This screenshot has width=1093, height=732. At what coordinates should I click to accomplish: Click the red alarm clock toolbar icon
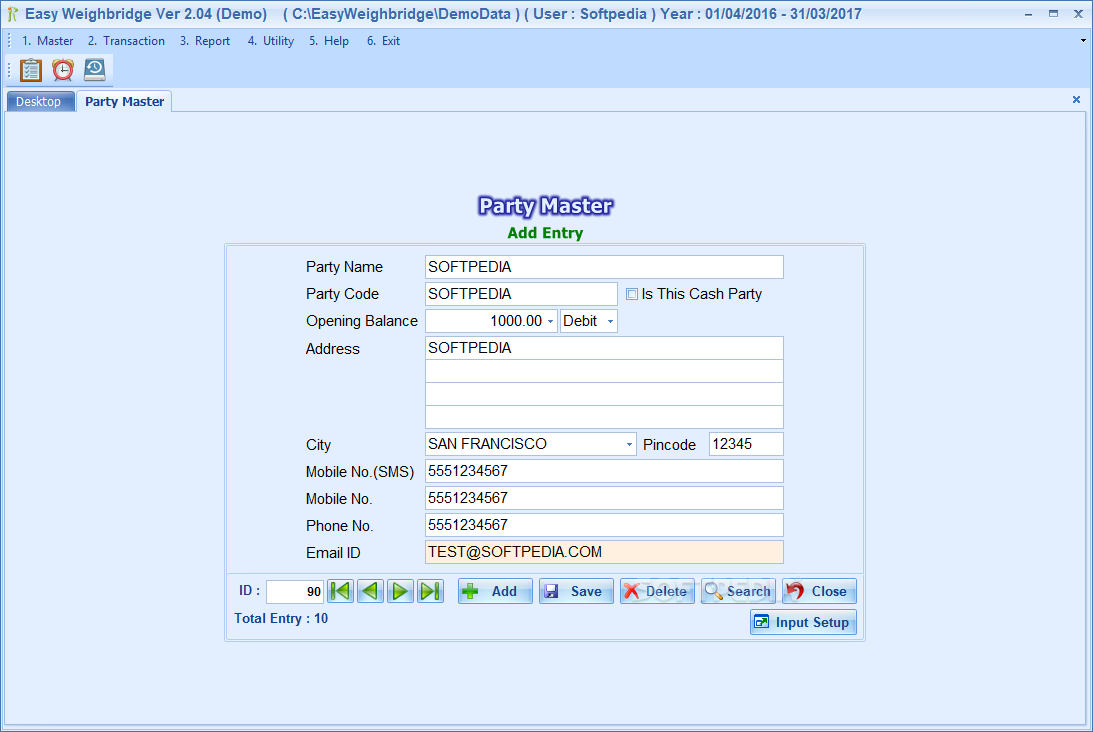pos(63,70)
